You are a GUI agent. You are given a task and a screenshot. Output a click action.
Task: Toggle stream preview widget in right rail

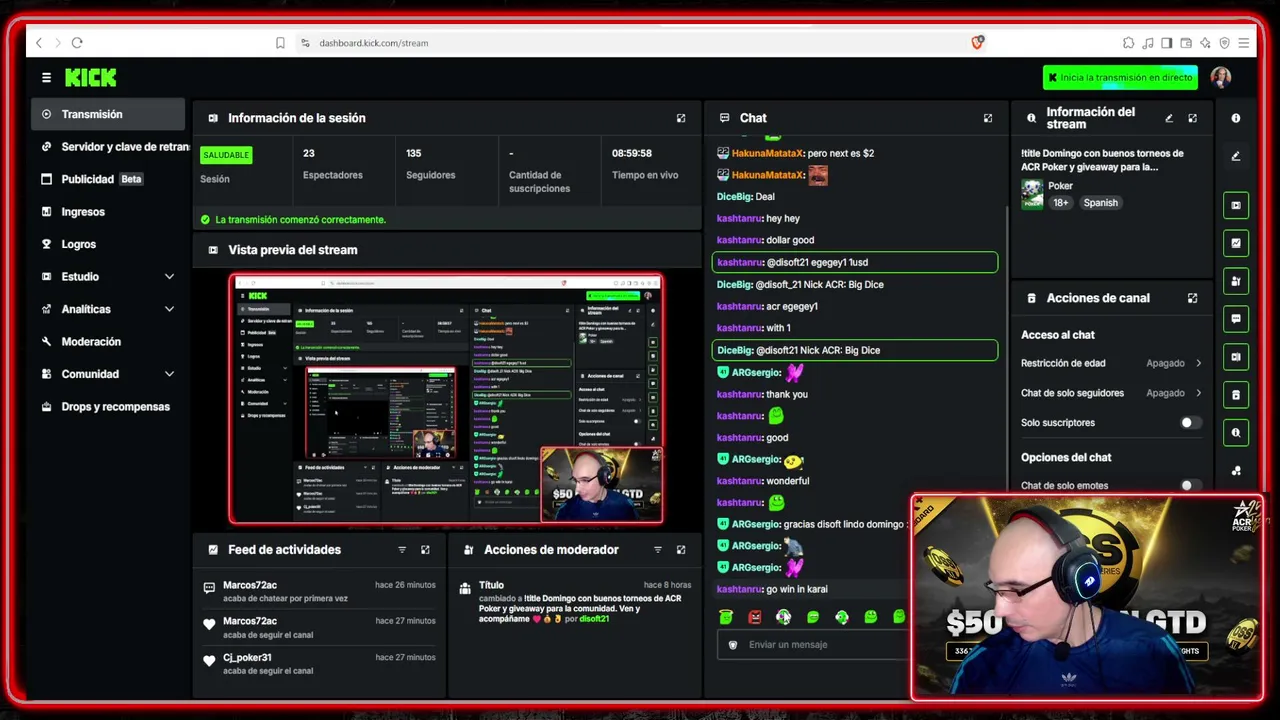tap(1236, 205)
